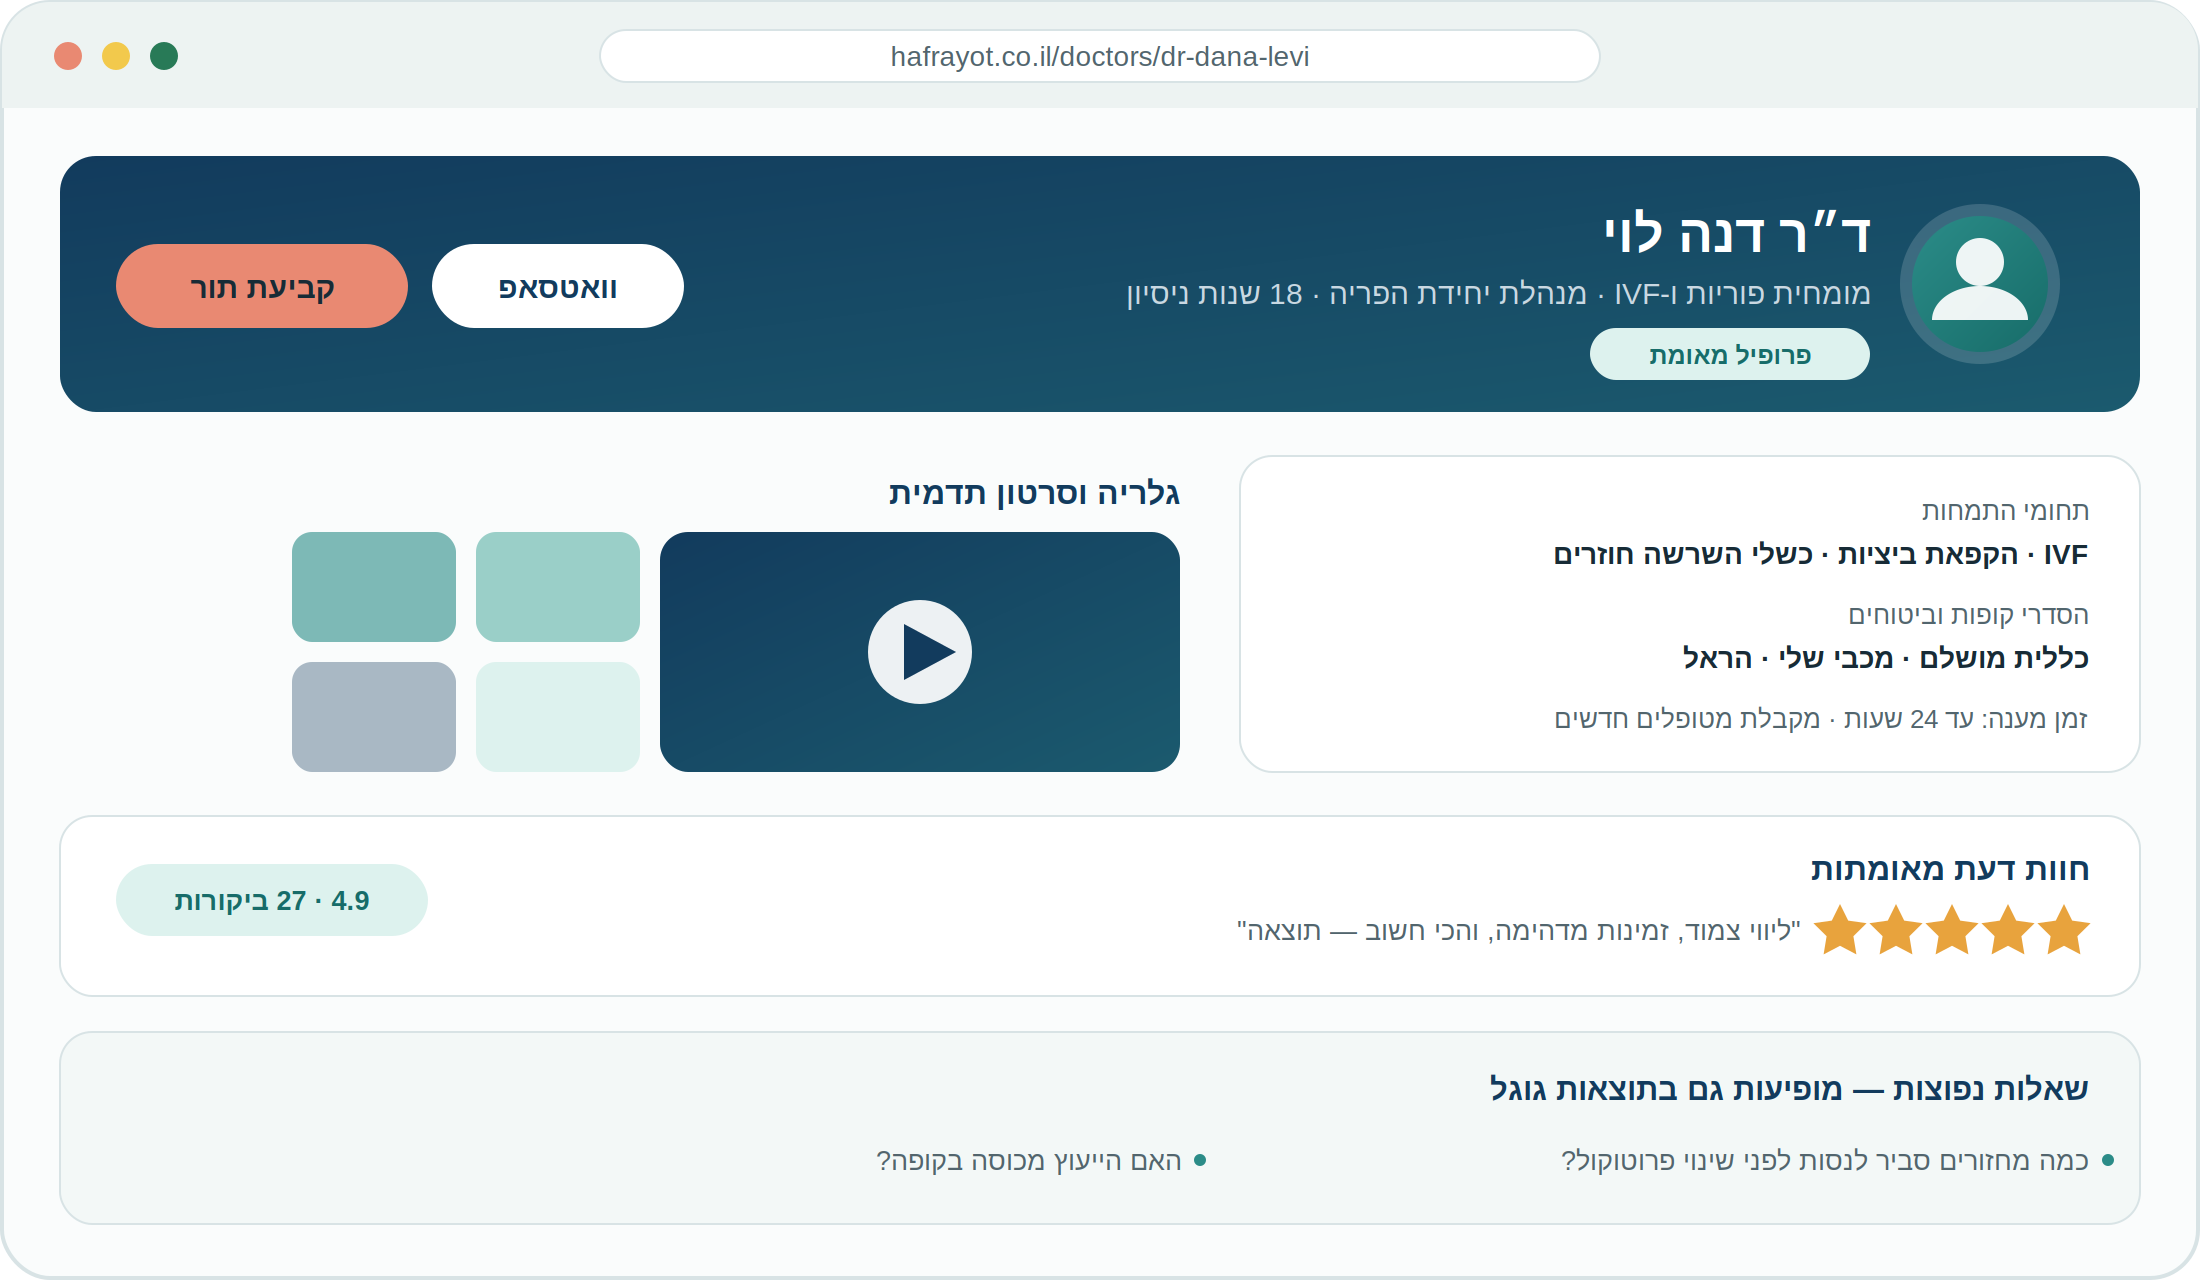
Task: Click the rightmost rating star
Action: [2064, 930]
